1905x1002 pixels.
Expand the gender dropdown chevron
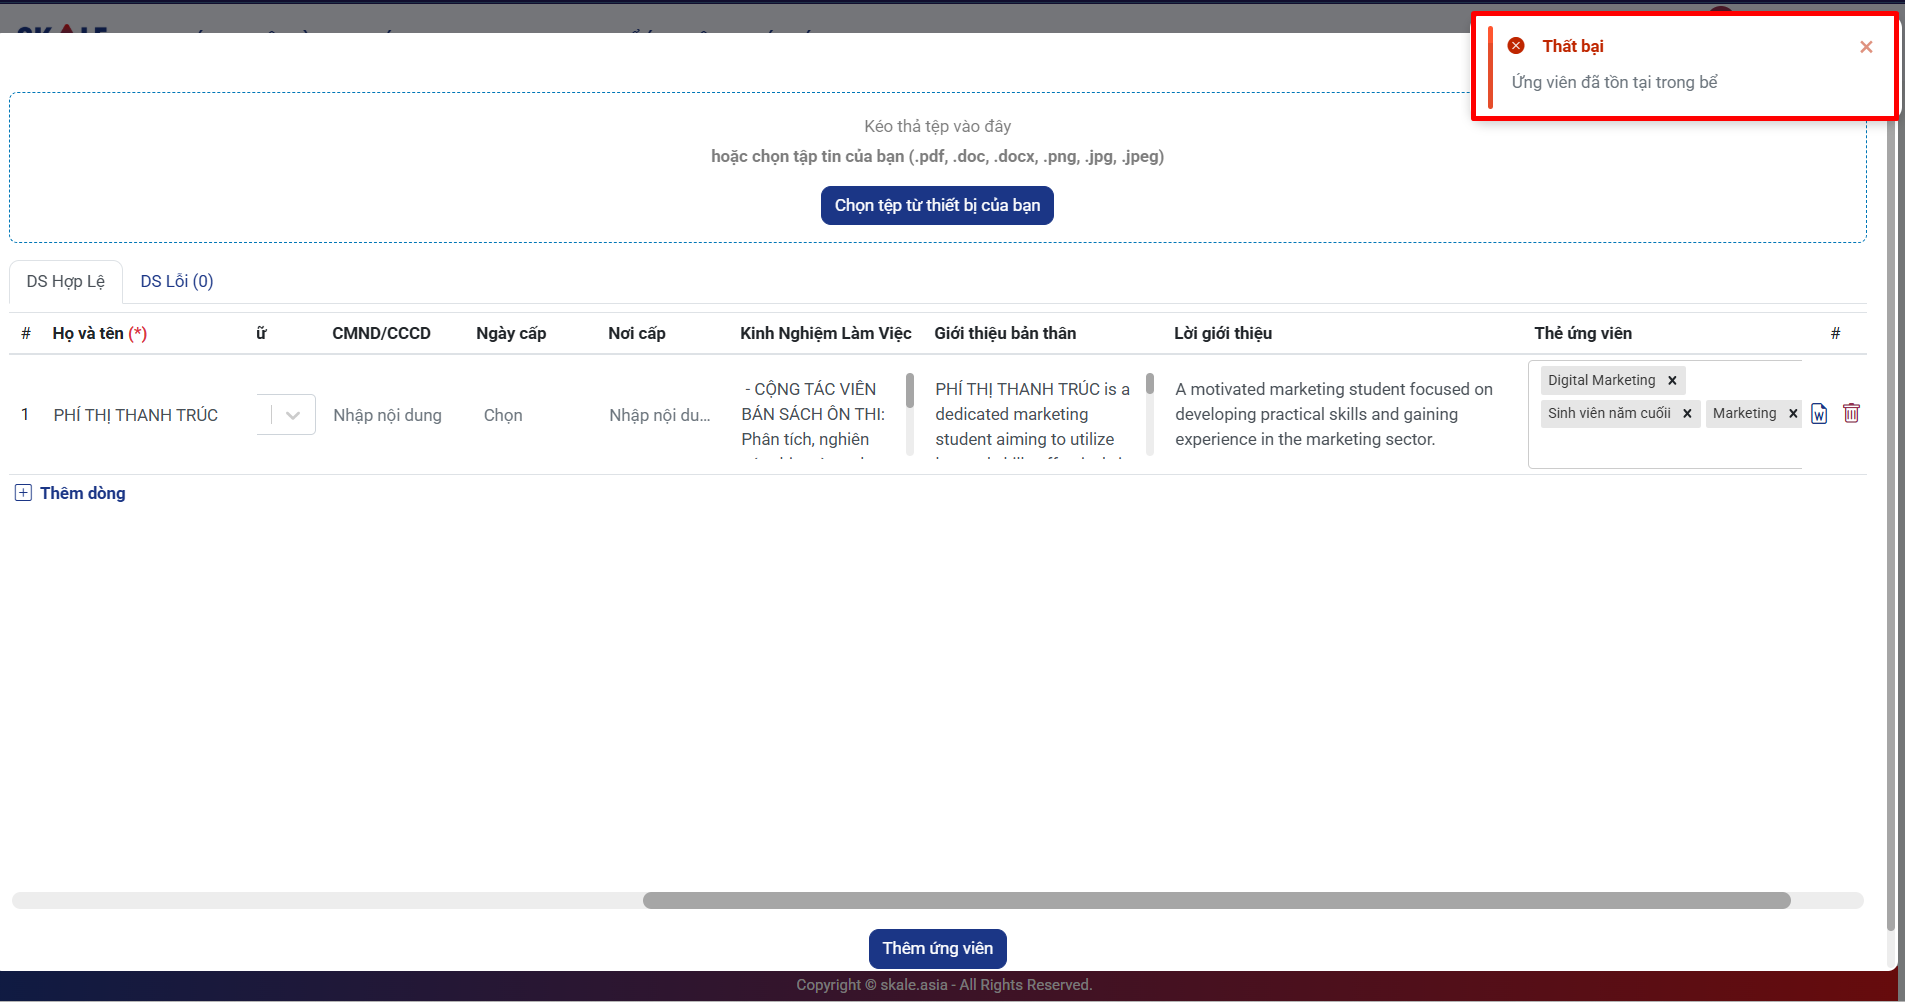tap(293, 415)
